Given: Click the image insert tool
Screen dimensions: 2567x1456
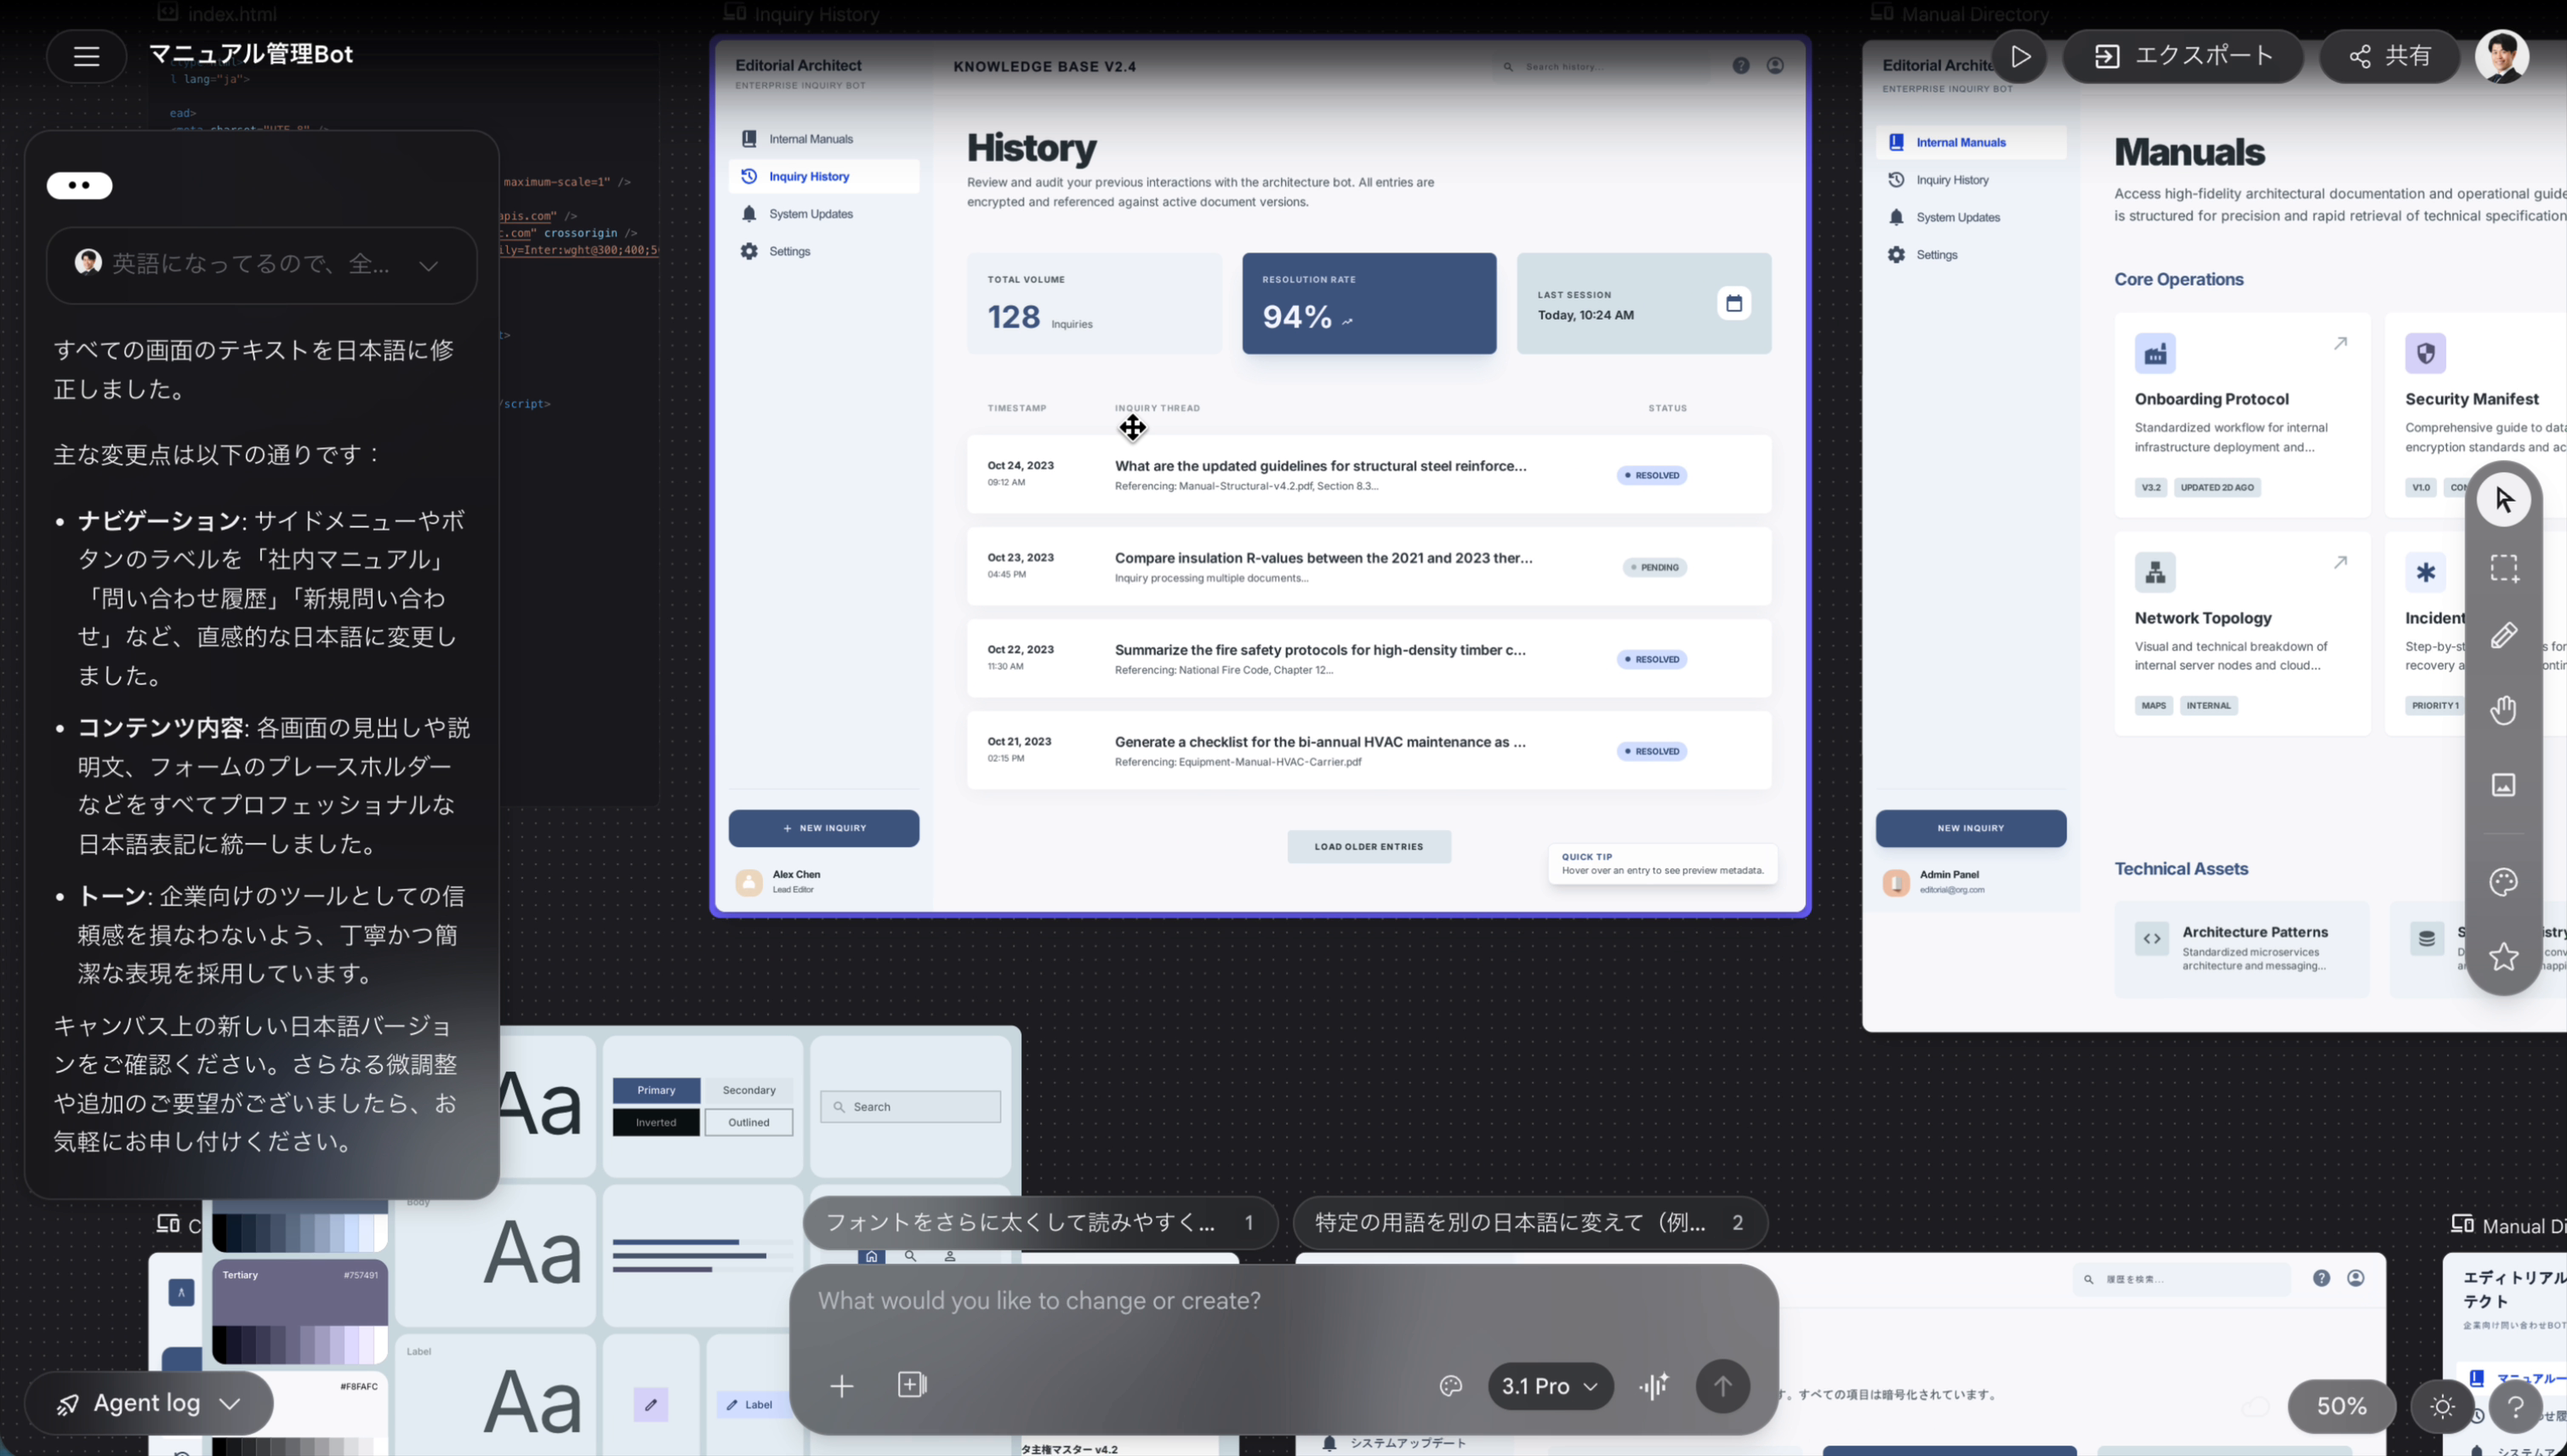Looking at the screenshot, I should pos(2503,785).
